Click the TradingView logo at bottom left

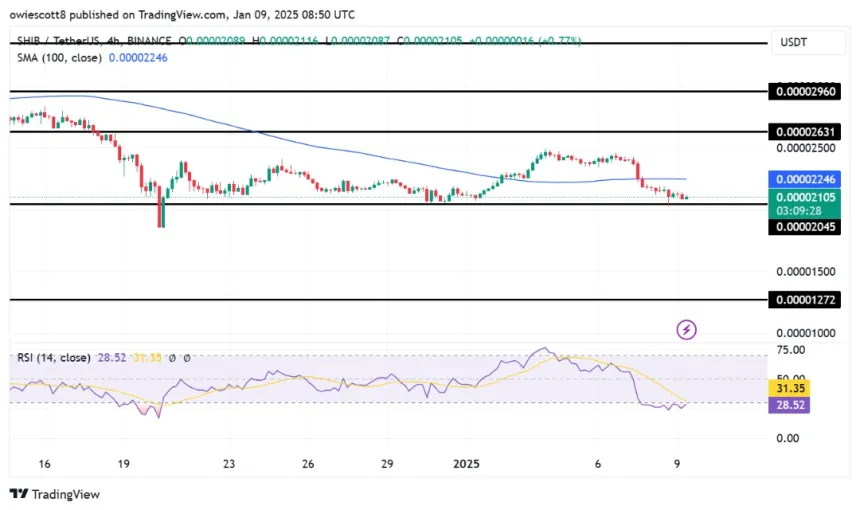click(55, 494)
